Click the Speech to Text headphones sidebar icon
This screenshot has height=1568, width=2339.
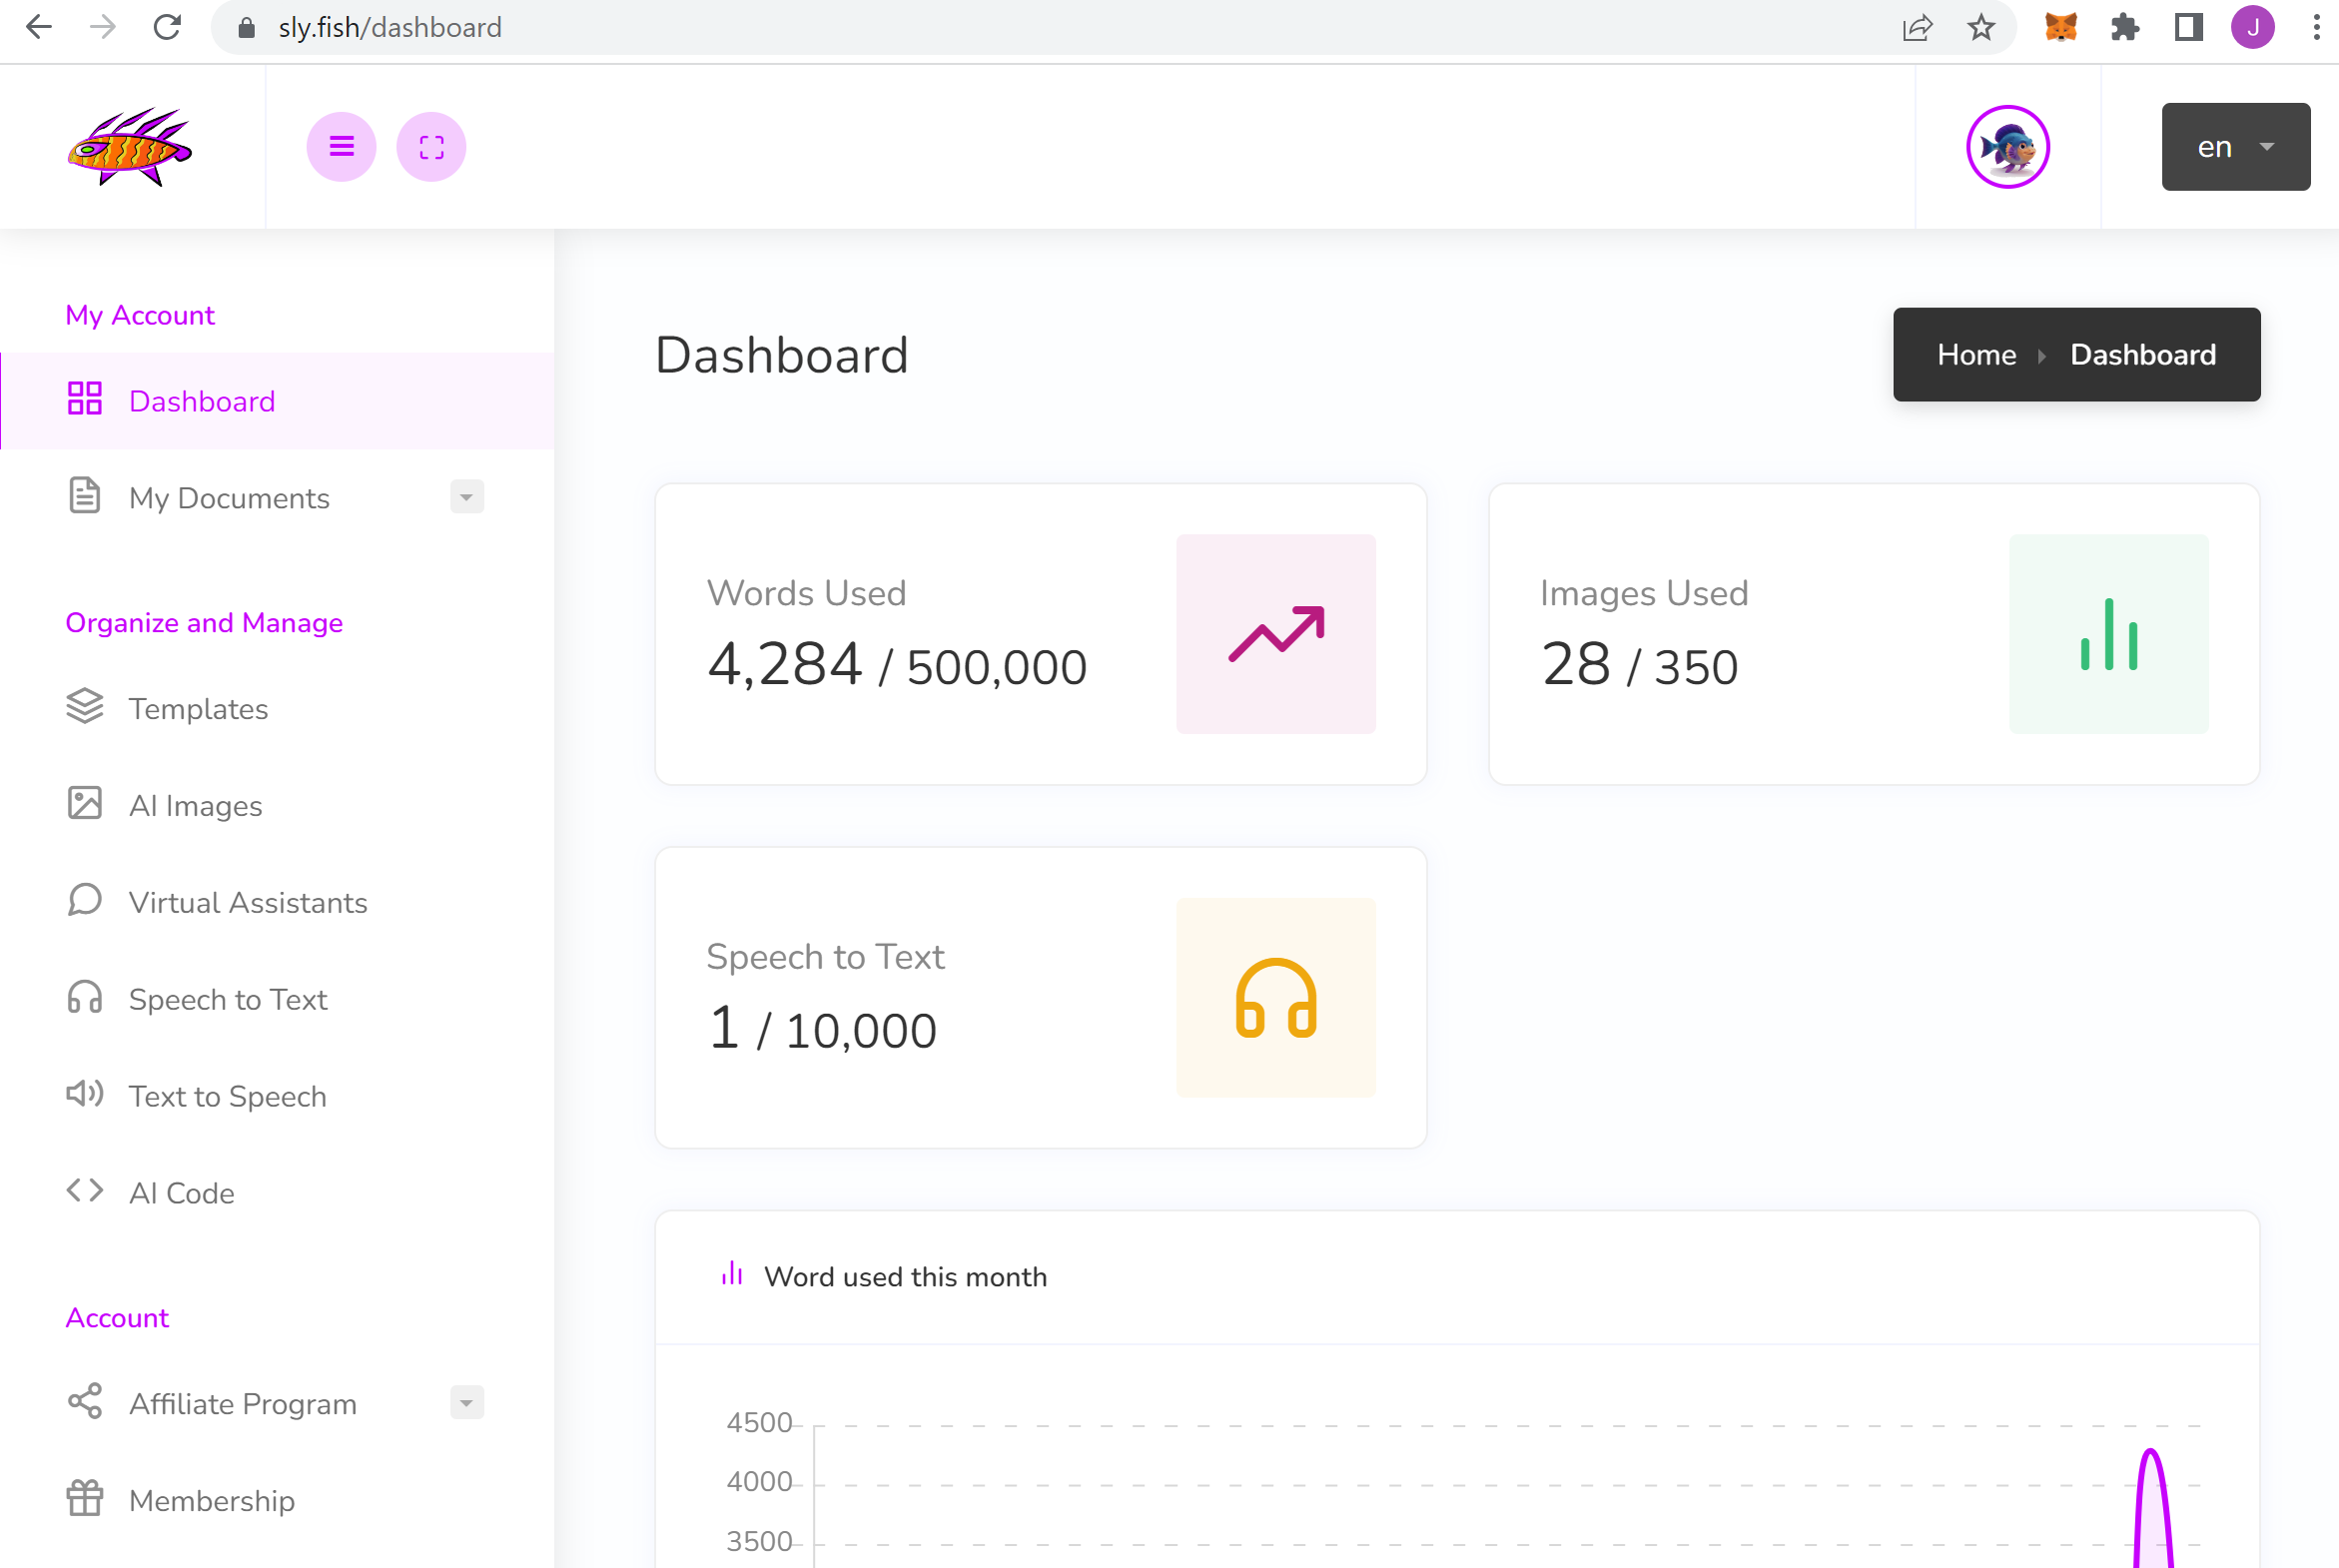pyautogui.click(x=85, y=998)
